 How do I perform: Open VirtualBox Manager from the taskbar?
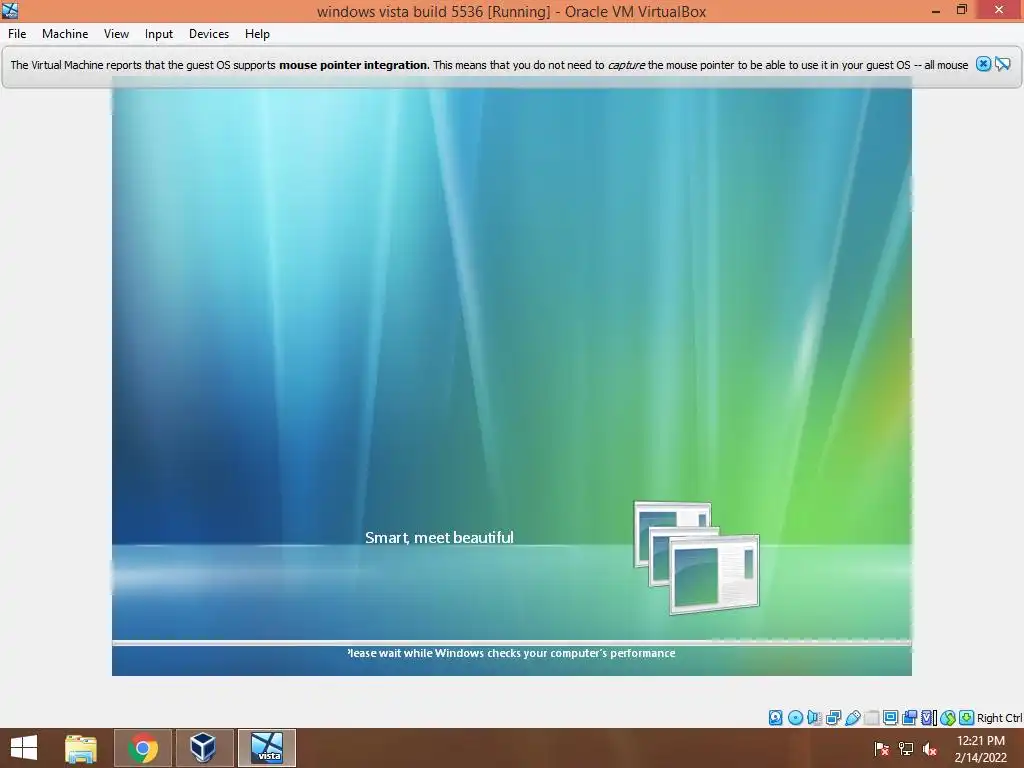203,748
